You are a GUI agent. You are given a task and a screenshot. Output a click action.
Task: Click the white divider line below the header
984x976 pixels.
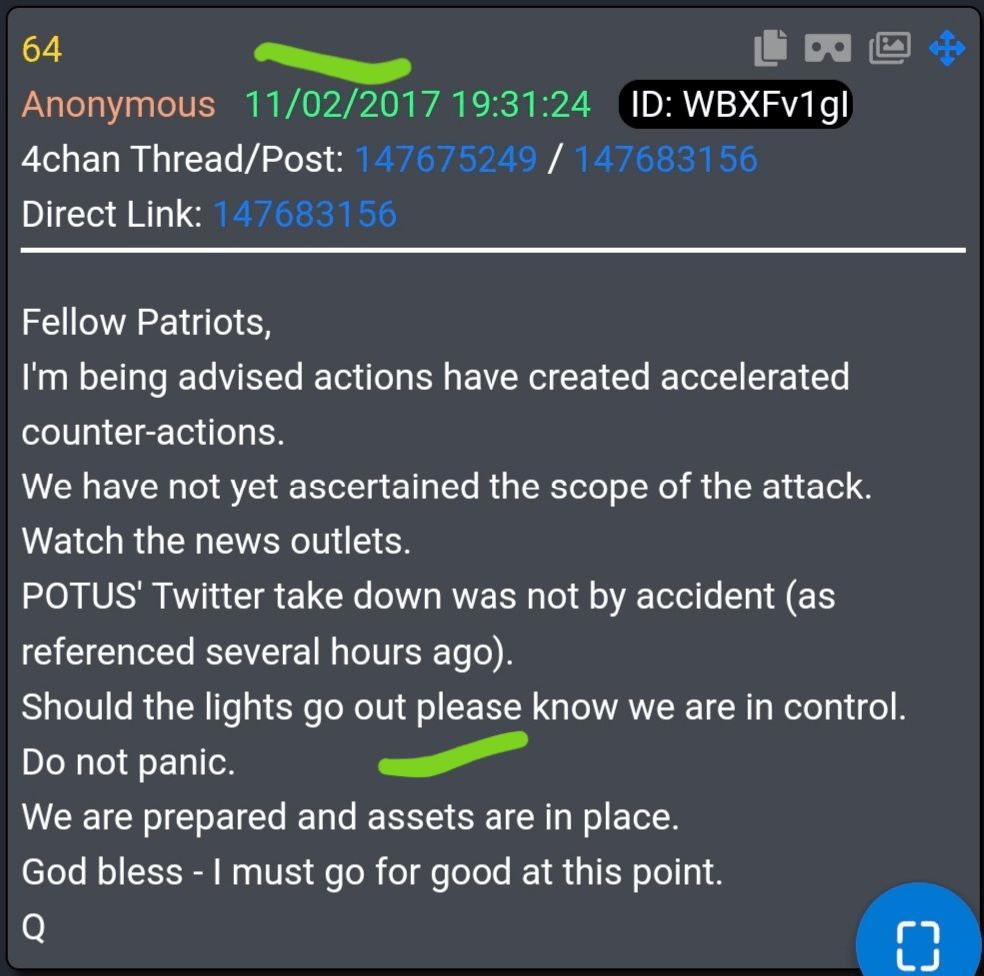click(x=493, y=250)
